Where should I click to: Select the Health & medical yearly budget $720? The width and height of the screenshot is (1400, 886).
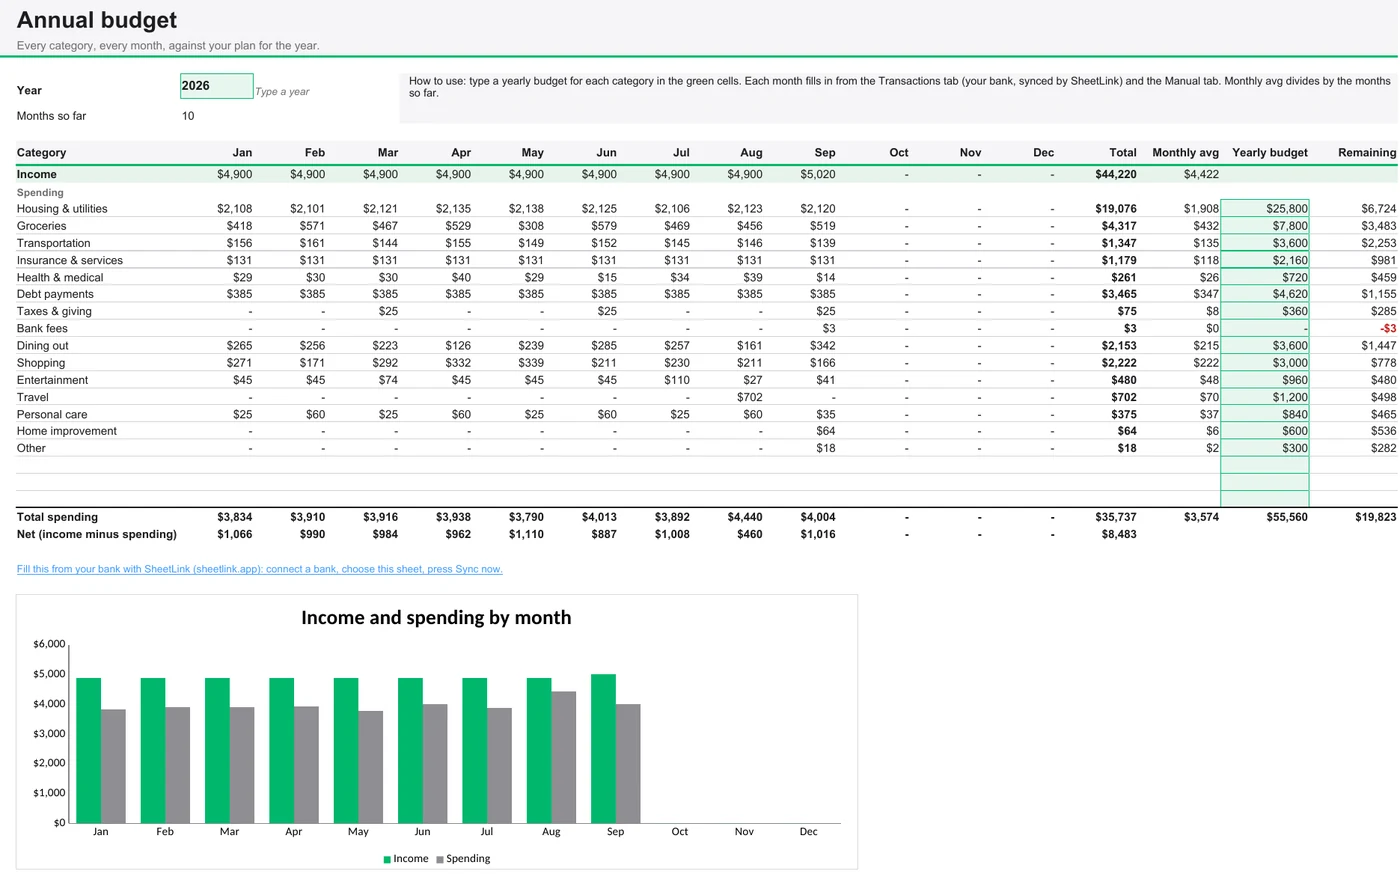(x=1265, y=277)
